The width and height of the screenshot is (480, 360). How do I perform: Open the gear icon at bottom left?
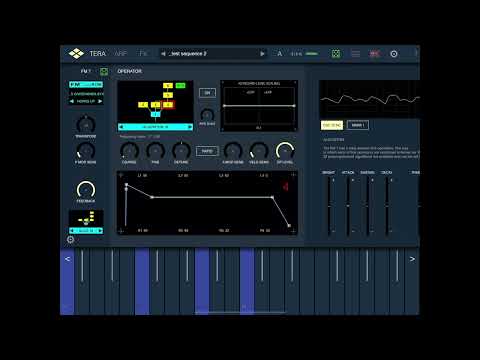(x=70, y=239)
